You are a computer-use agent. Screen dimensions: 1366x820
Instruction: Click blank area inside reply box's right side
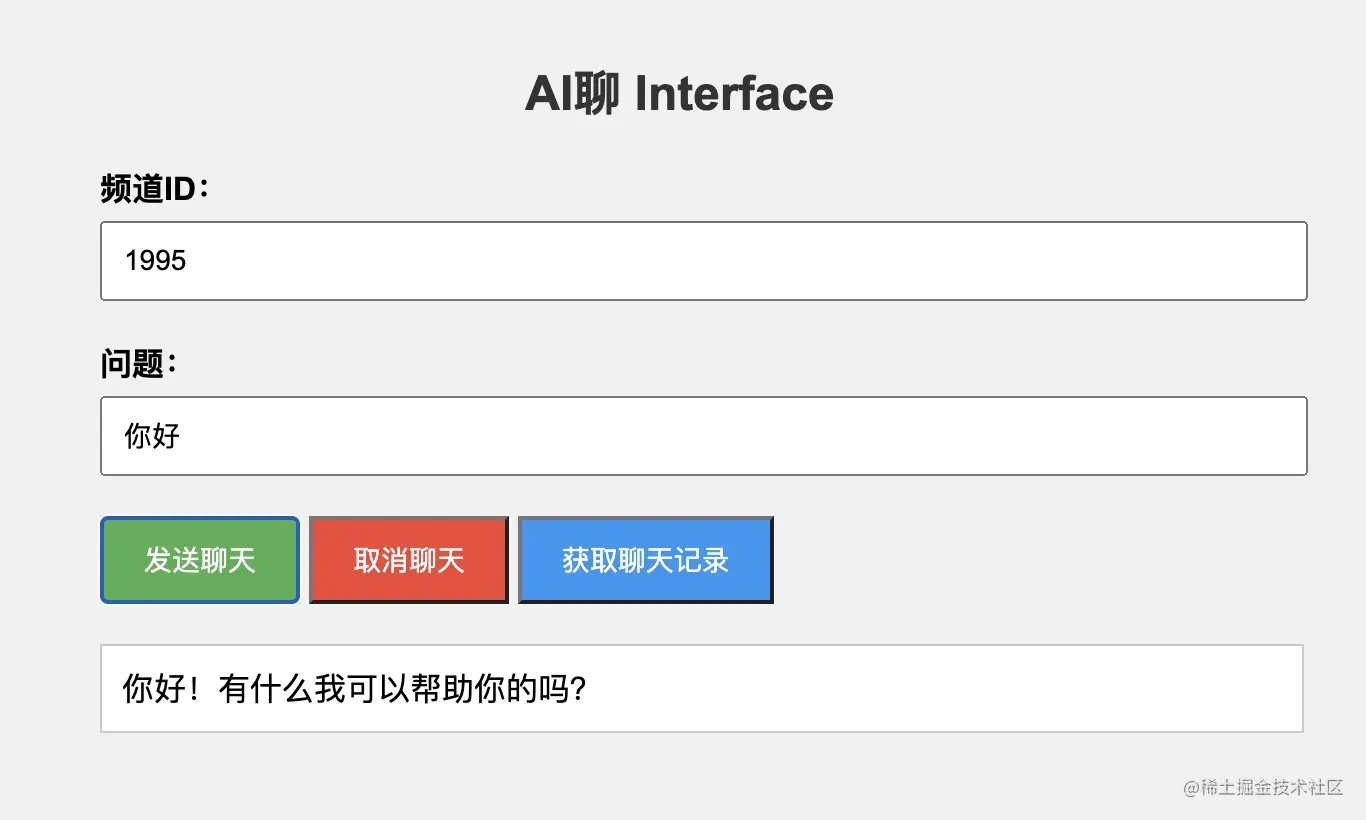pos(1000,689)
